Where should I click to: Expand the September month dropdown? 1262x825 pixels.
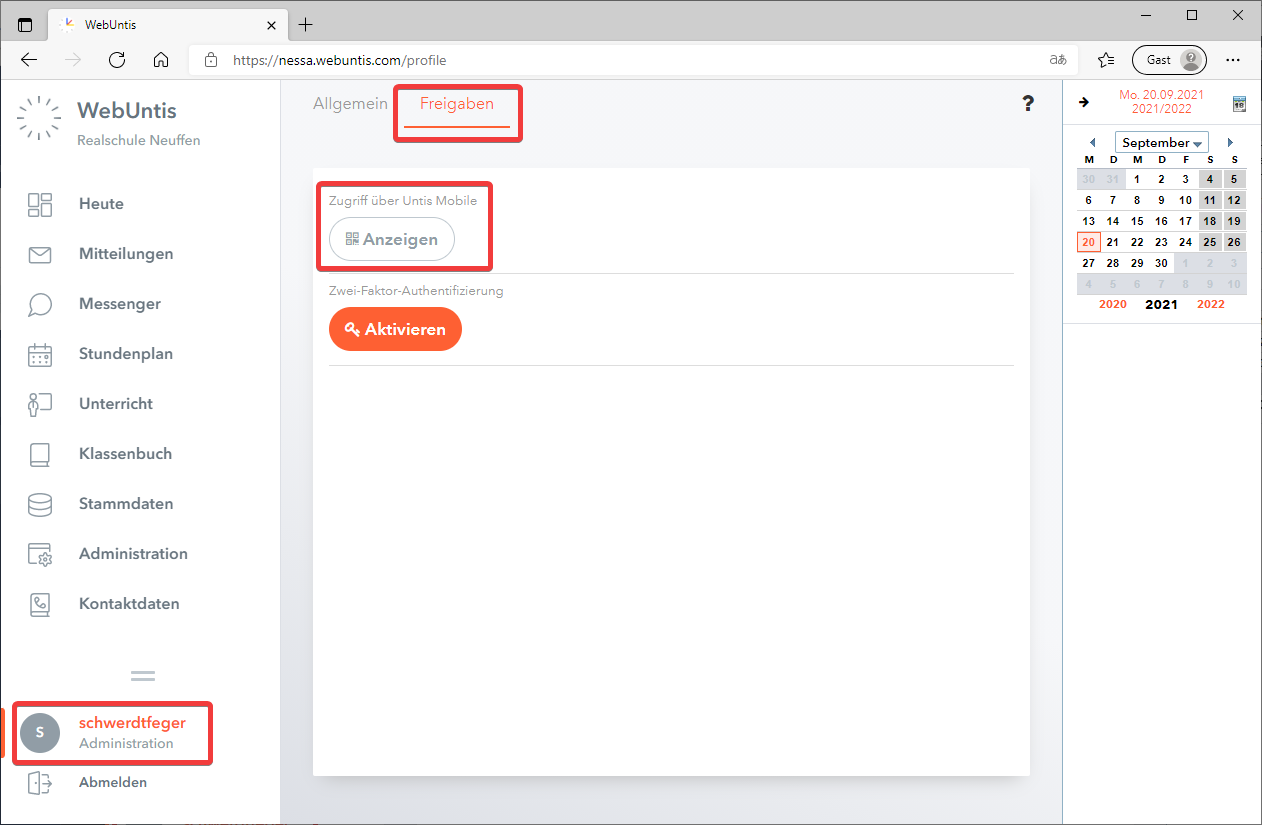pyautogui.click(x=1161, y=143)
